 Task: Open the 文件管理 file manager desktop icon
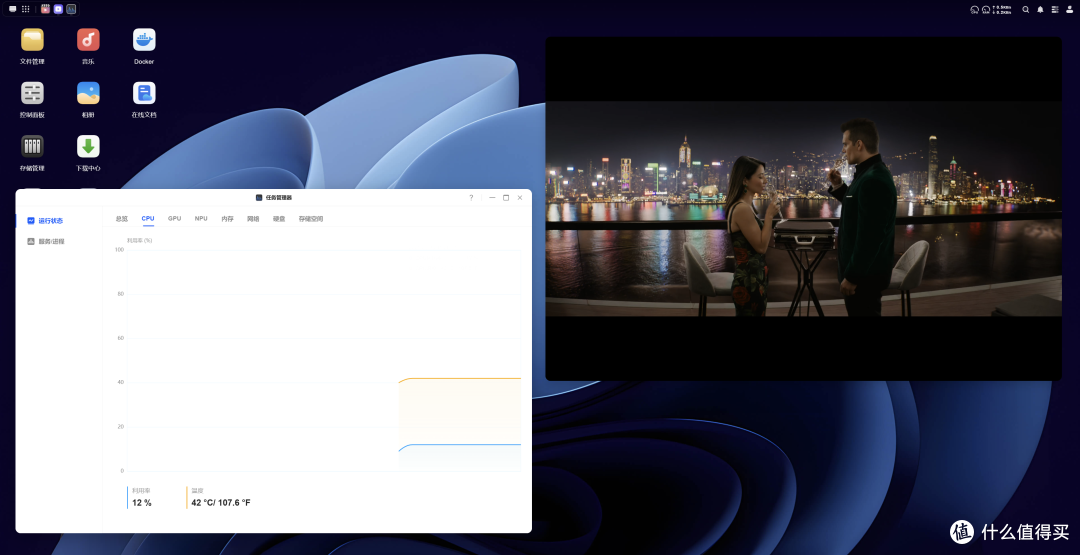pyautogui.click(x=32, y=40)
